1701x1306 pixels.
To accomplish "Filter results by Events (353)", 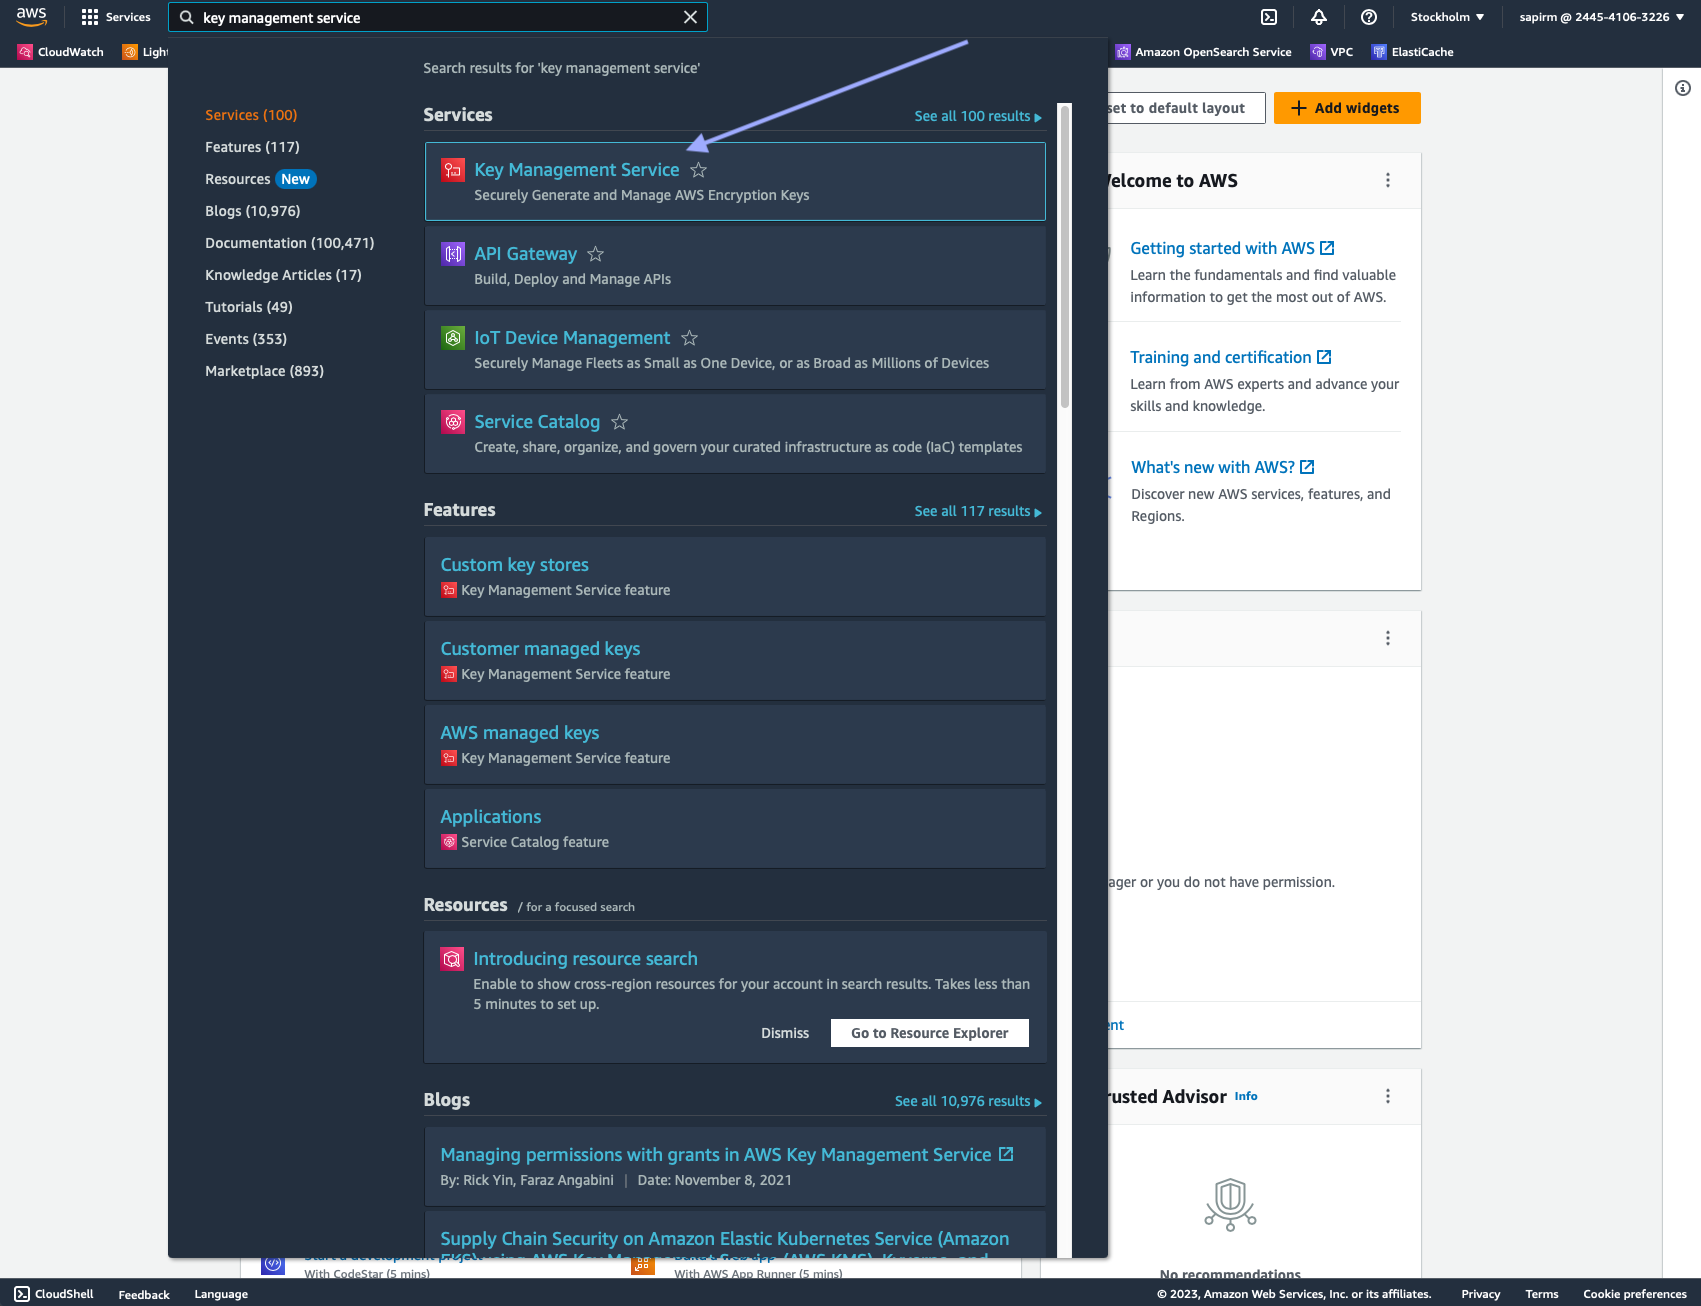I will (246, 339).
